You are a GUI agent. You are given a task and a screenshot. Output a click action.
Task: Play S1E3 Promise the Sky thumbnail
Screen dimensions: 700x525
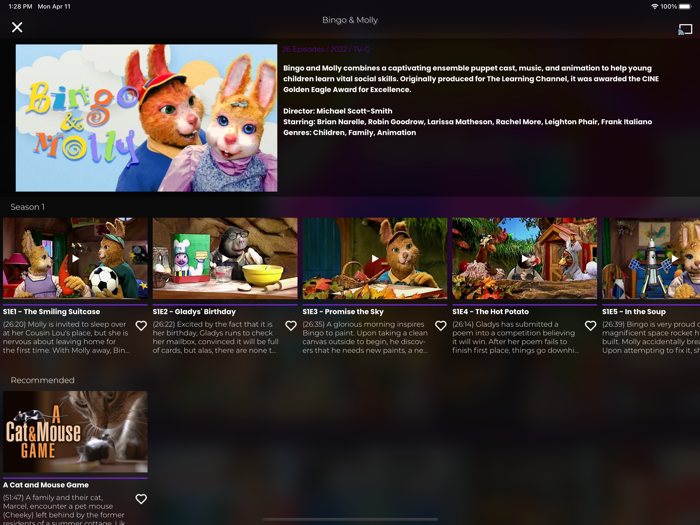375,258
